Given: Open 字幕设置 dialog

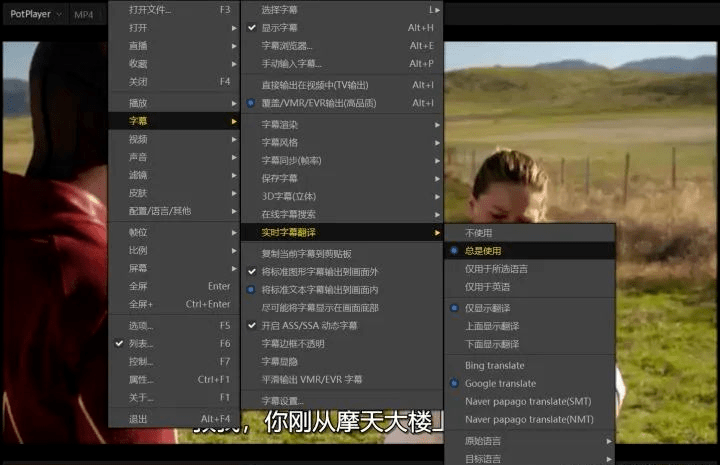Looking at the screenshot, I should click(342, 401).
